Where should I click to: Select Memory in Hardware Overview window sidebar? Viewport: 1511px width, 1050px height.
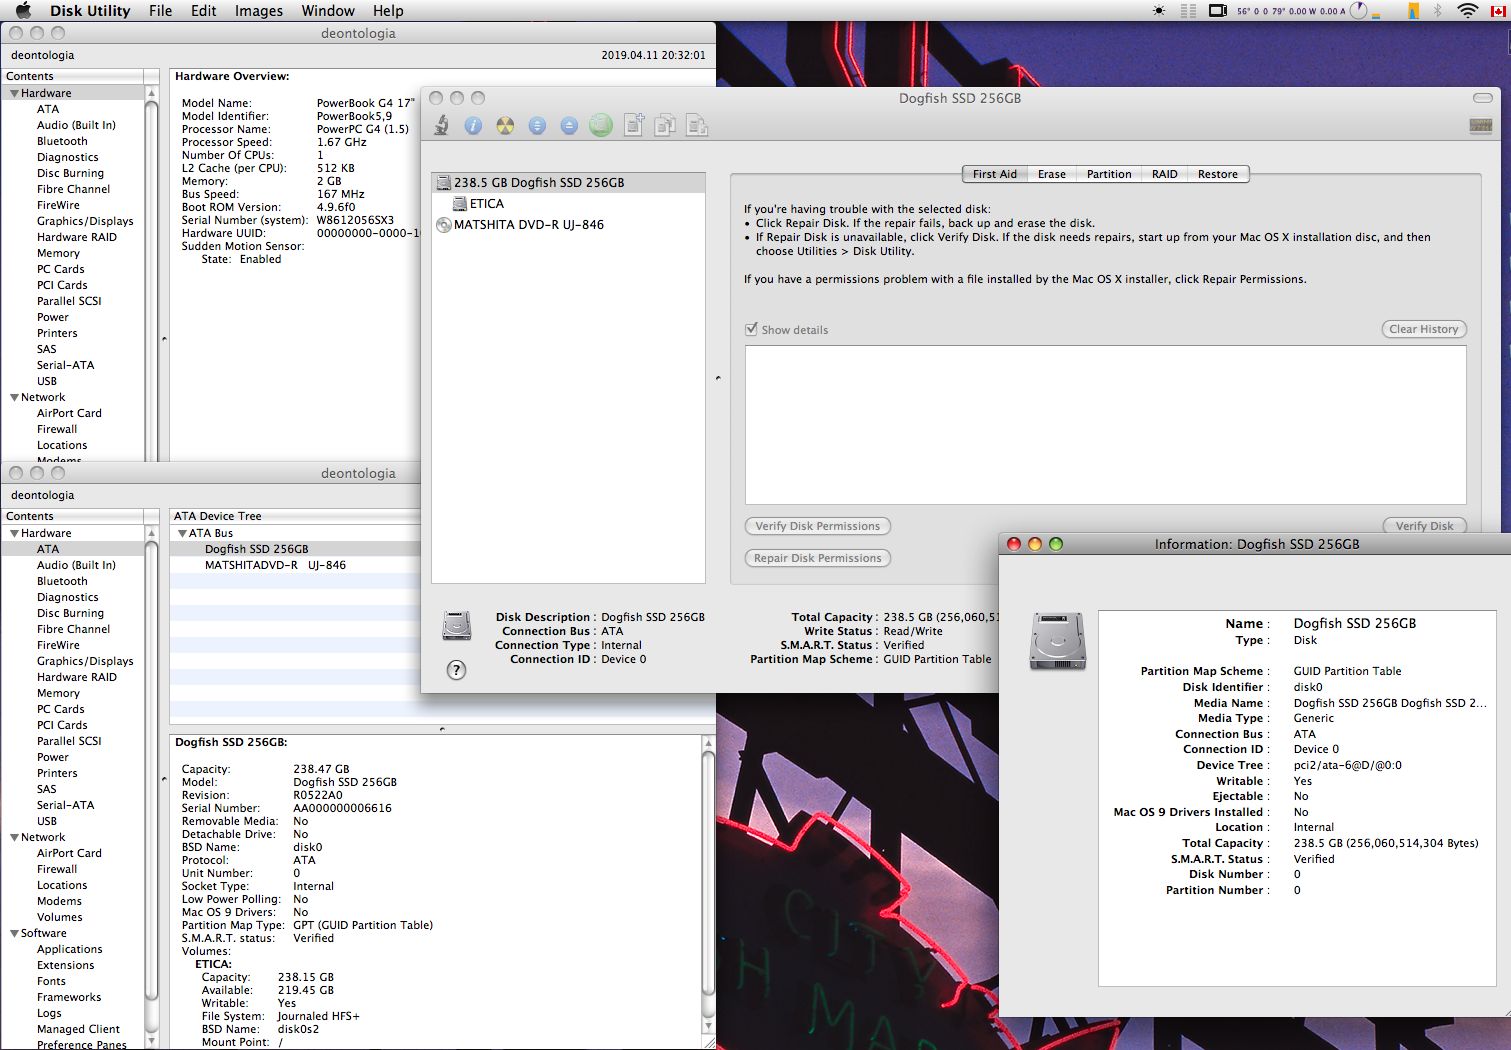[58, 253]
